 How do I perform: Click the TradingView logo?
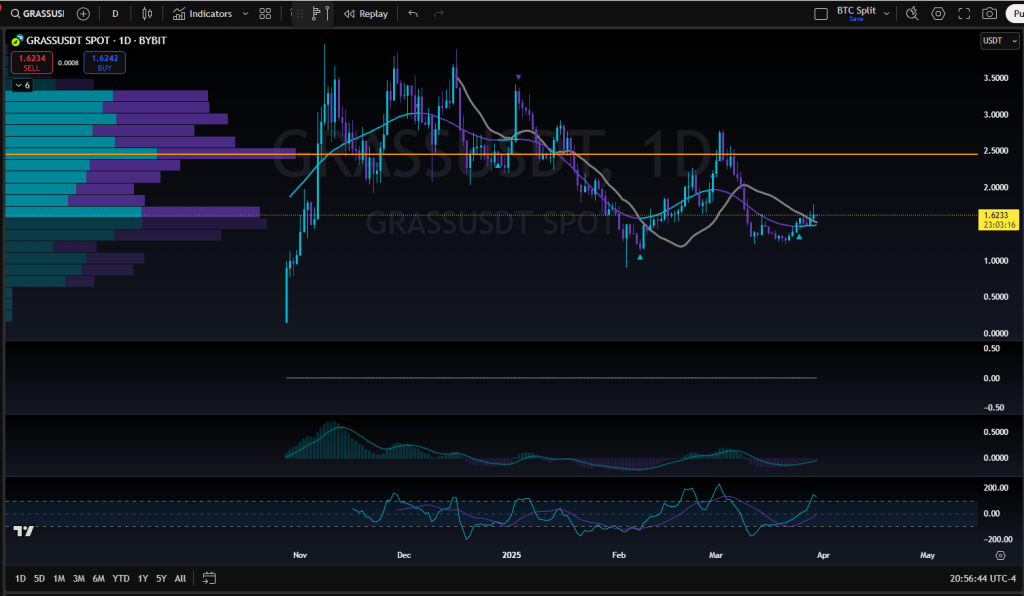tap(24, 531)
